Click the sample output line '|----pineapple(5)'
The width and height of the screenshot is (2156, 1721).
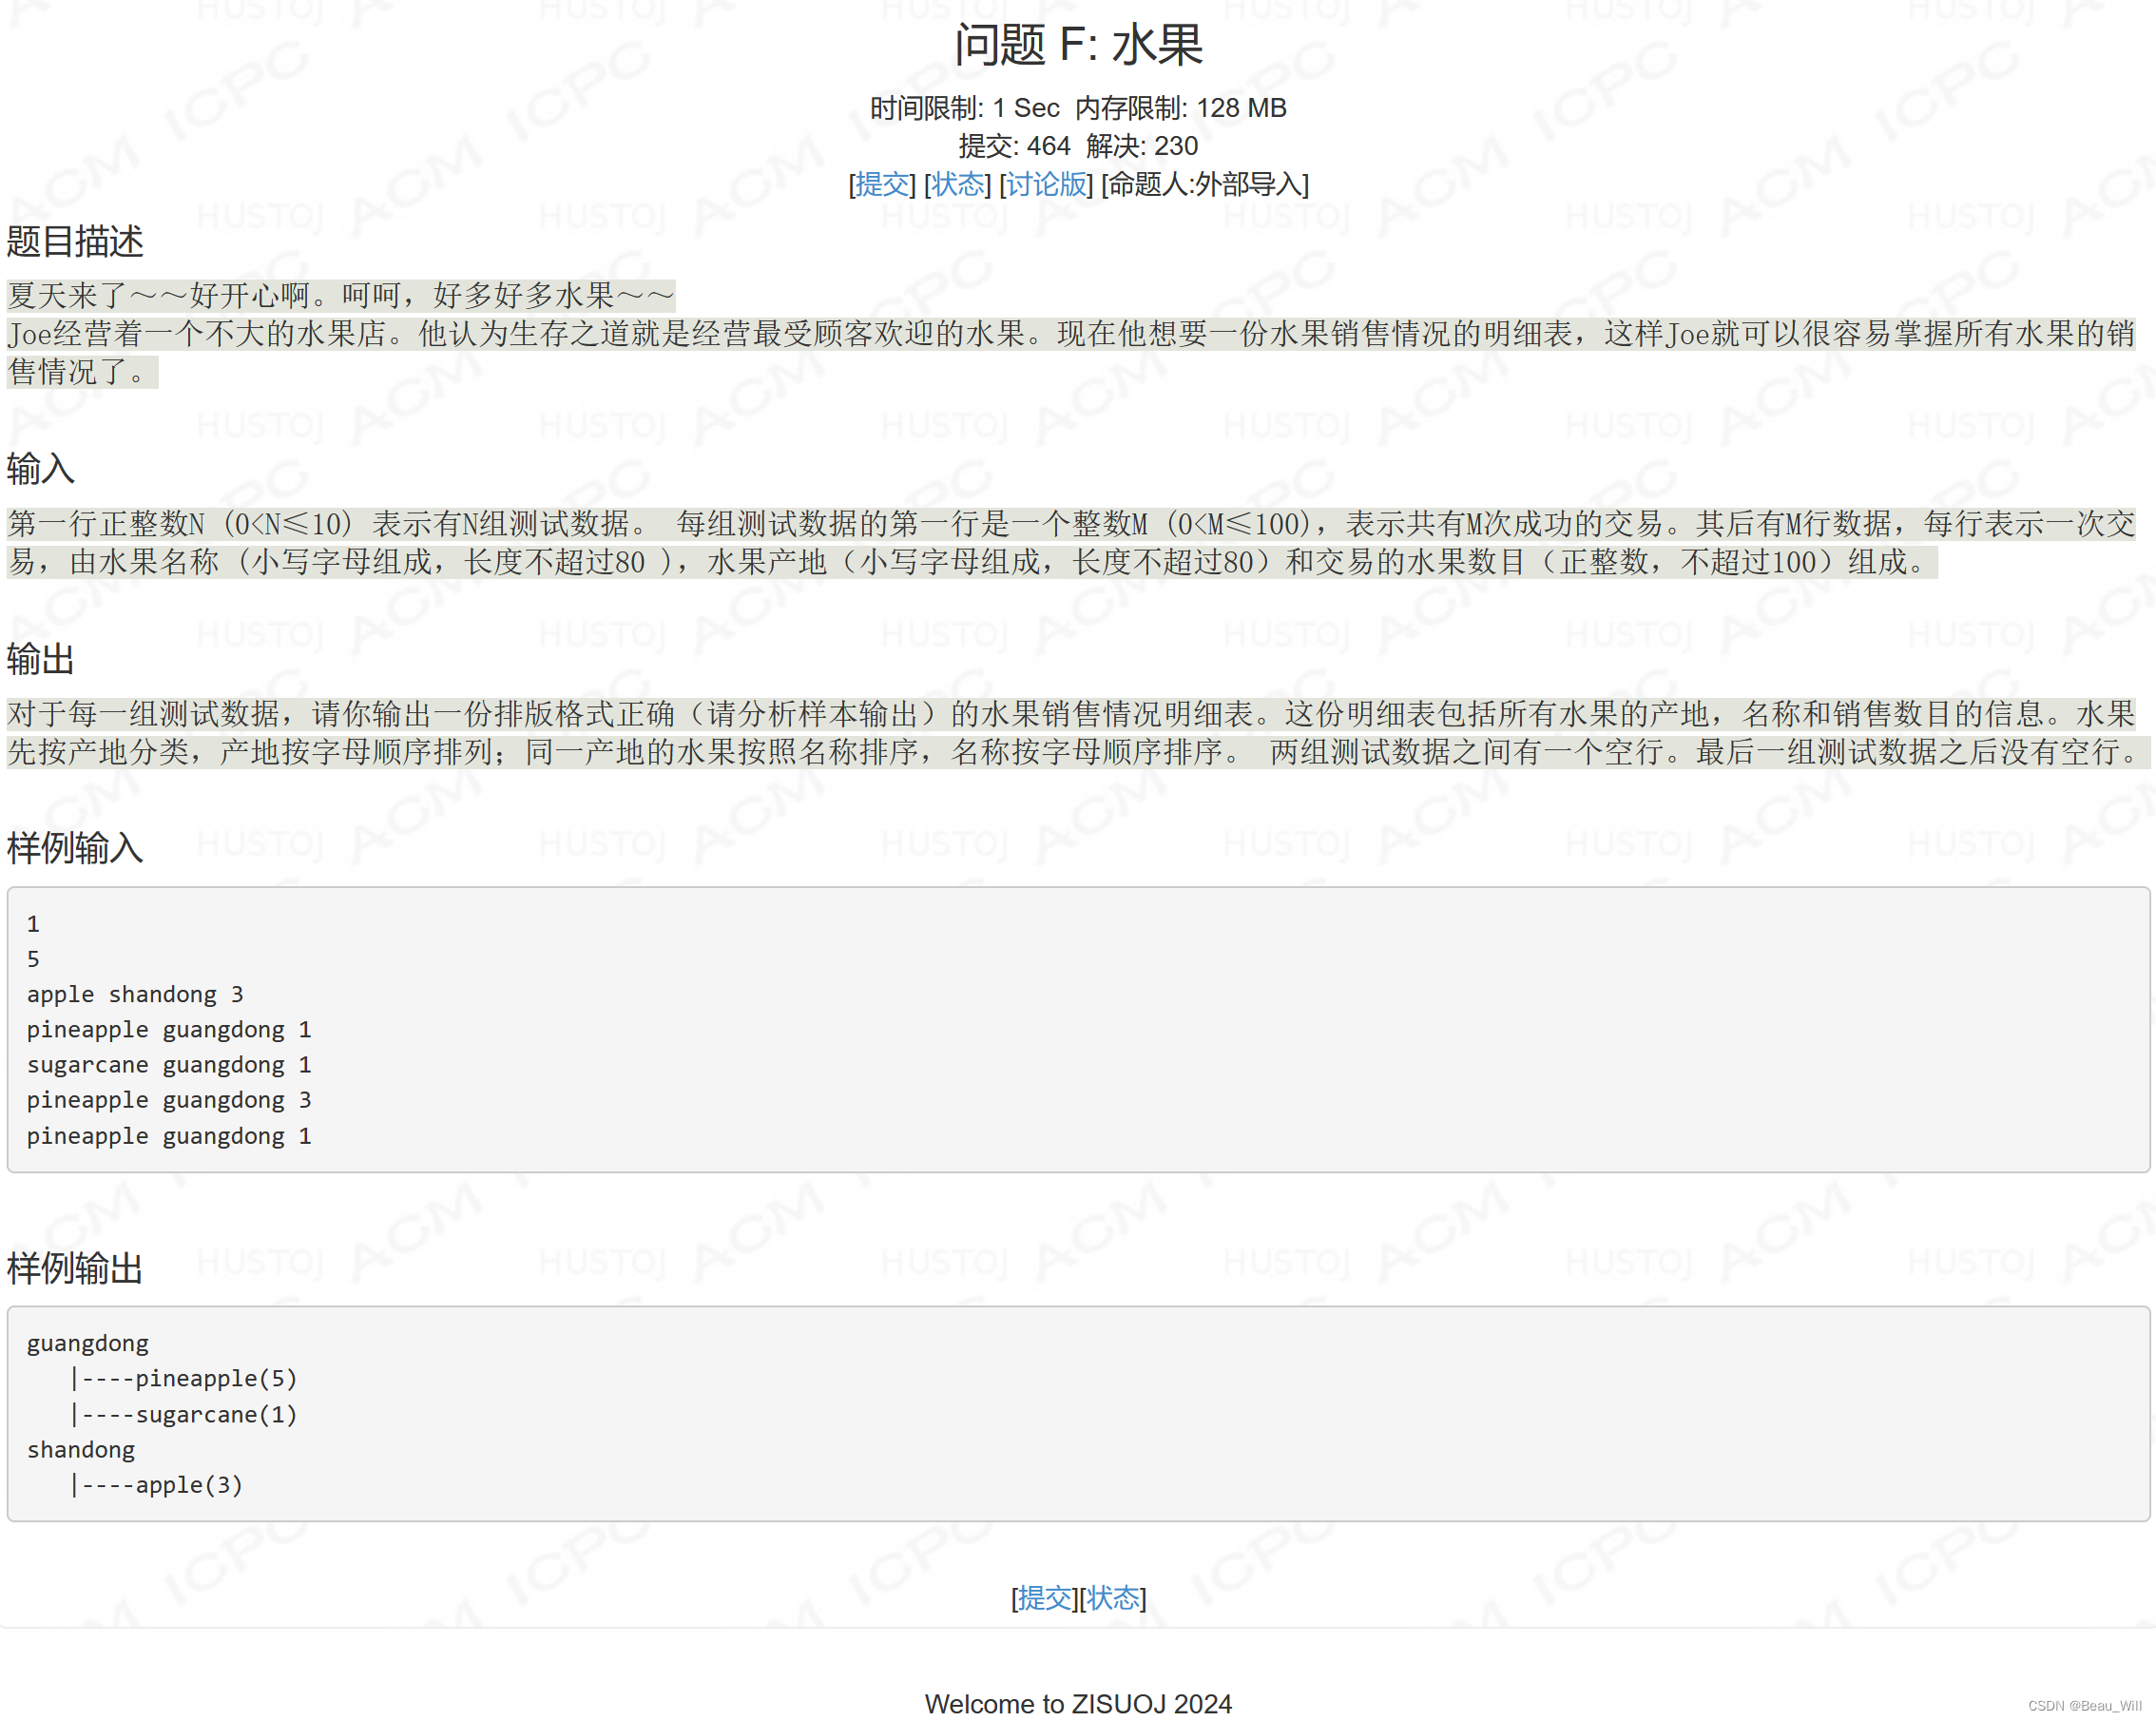coord(183,1378)
